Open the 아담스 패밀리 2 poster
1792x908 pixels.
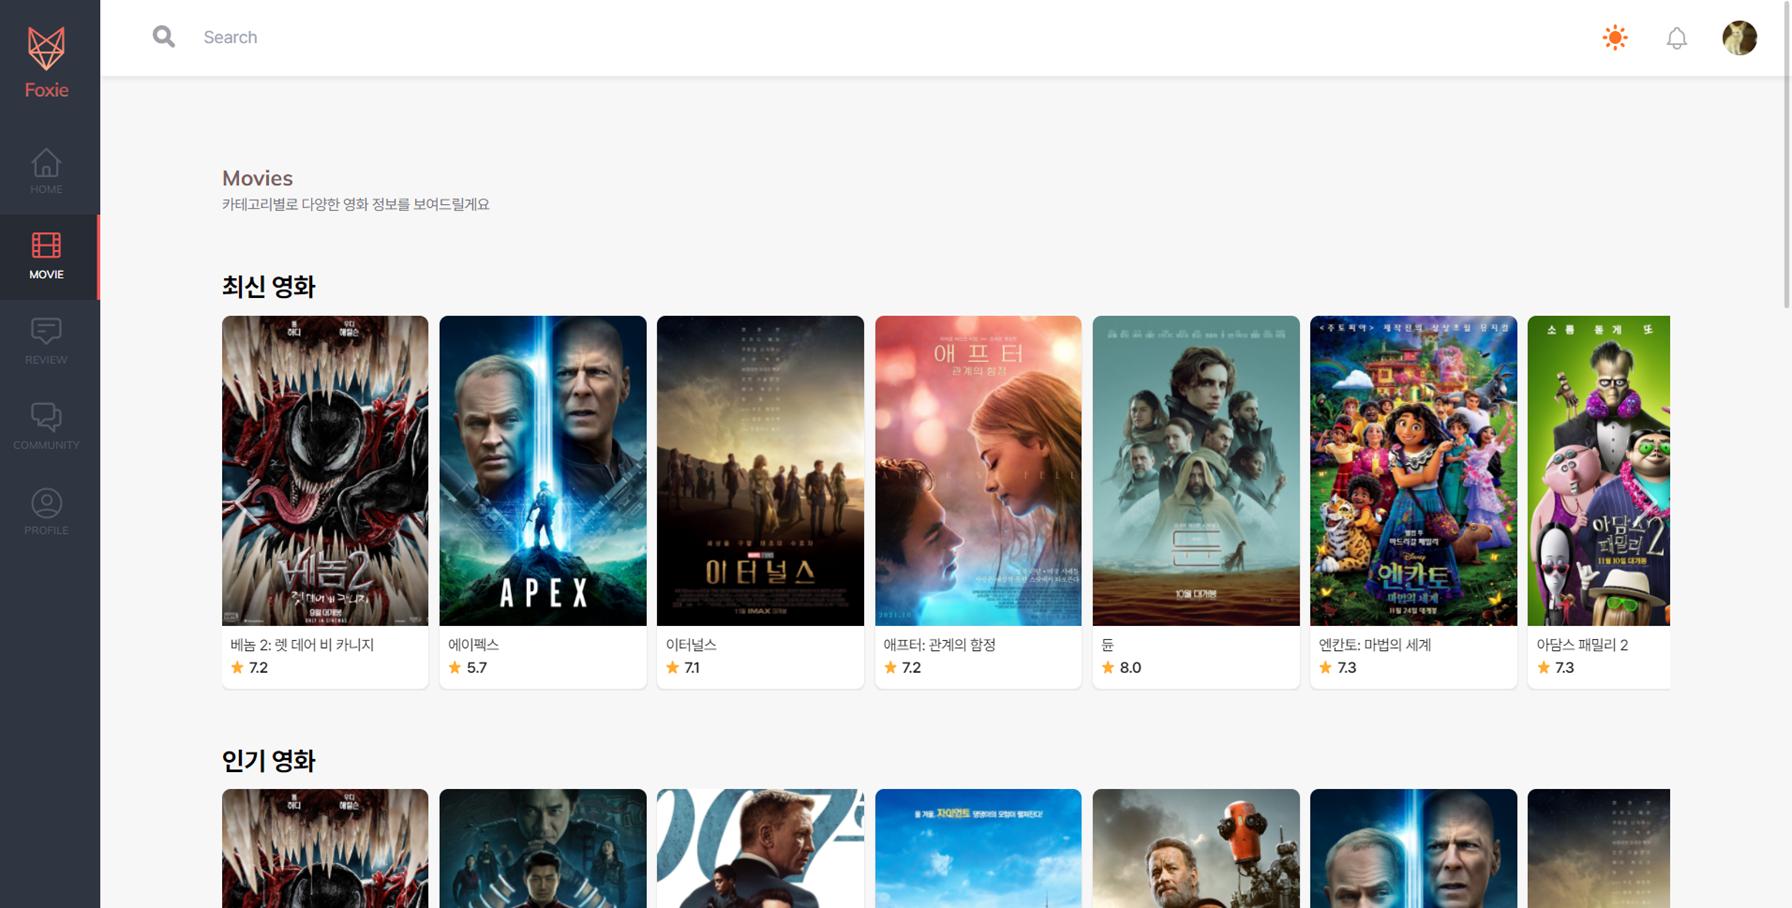pos(1599,471)
